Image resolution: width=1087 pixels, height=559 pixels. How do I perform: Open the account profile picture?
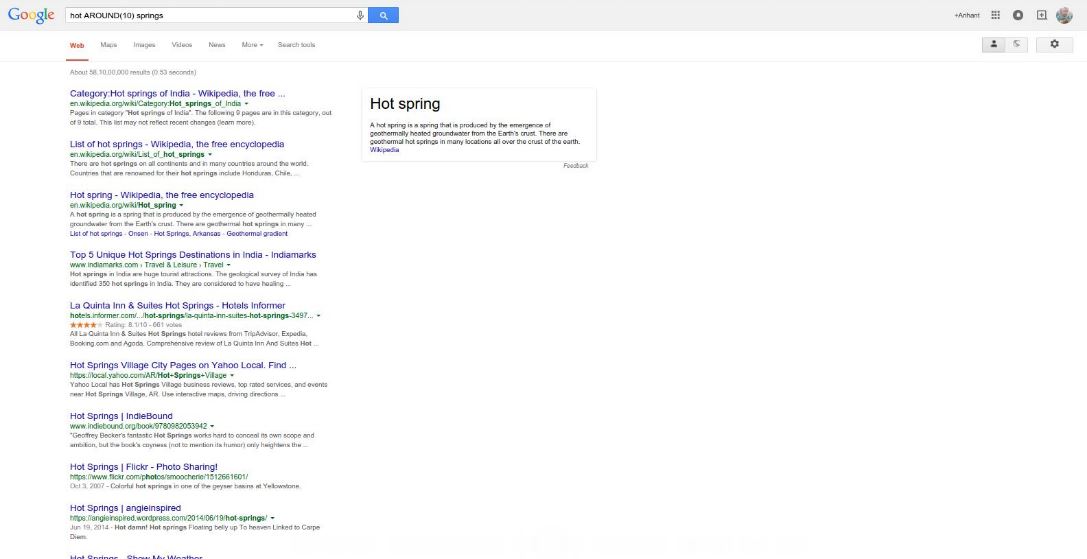click(1064, 15)
